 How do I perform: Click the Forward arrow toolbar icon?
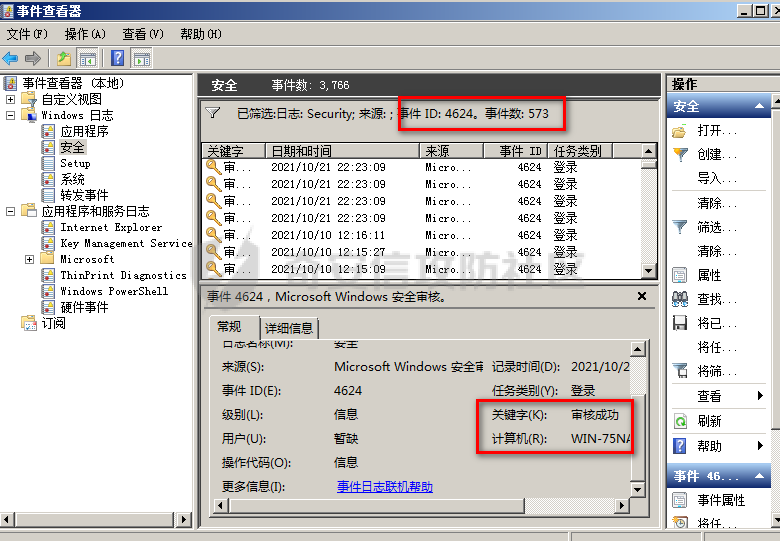tap(33, 58)
